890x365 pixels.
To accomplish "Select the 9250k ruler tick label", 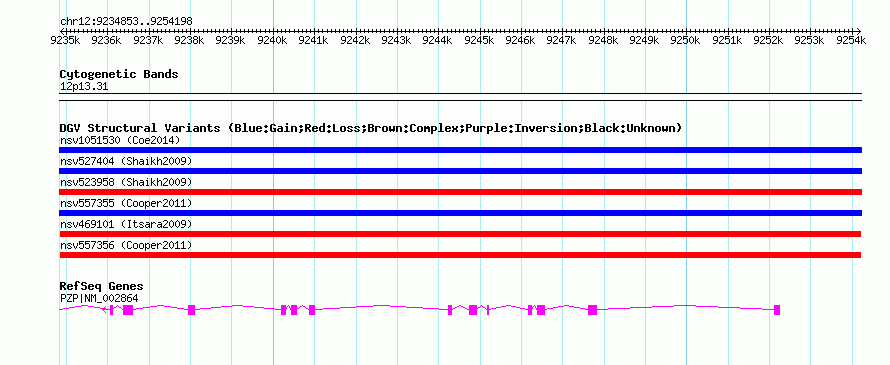I will (686, 40).
